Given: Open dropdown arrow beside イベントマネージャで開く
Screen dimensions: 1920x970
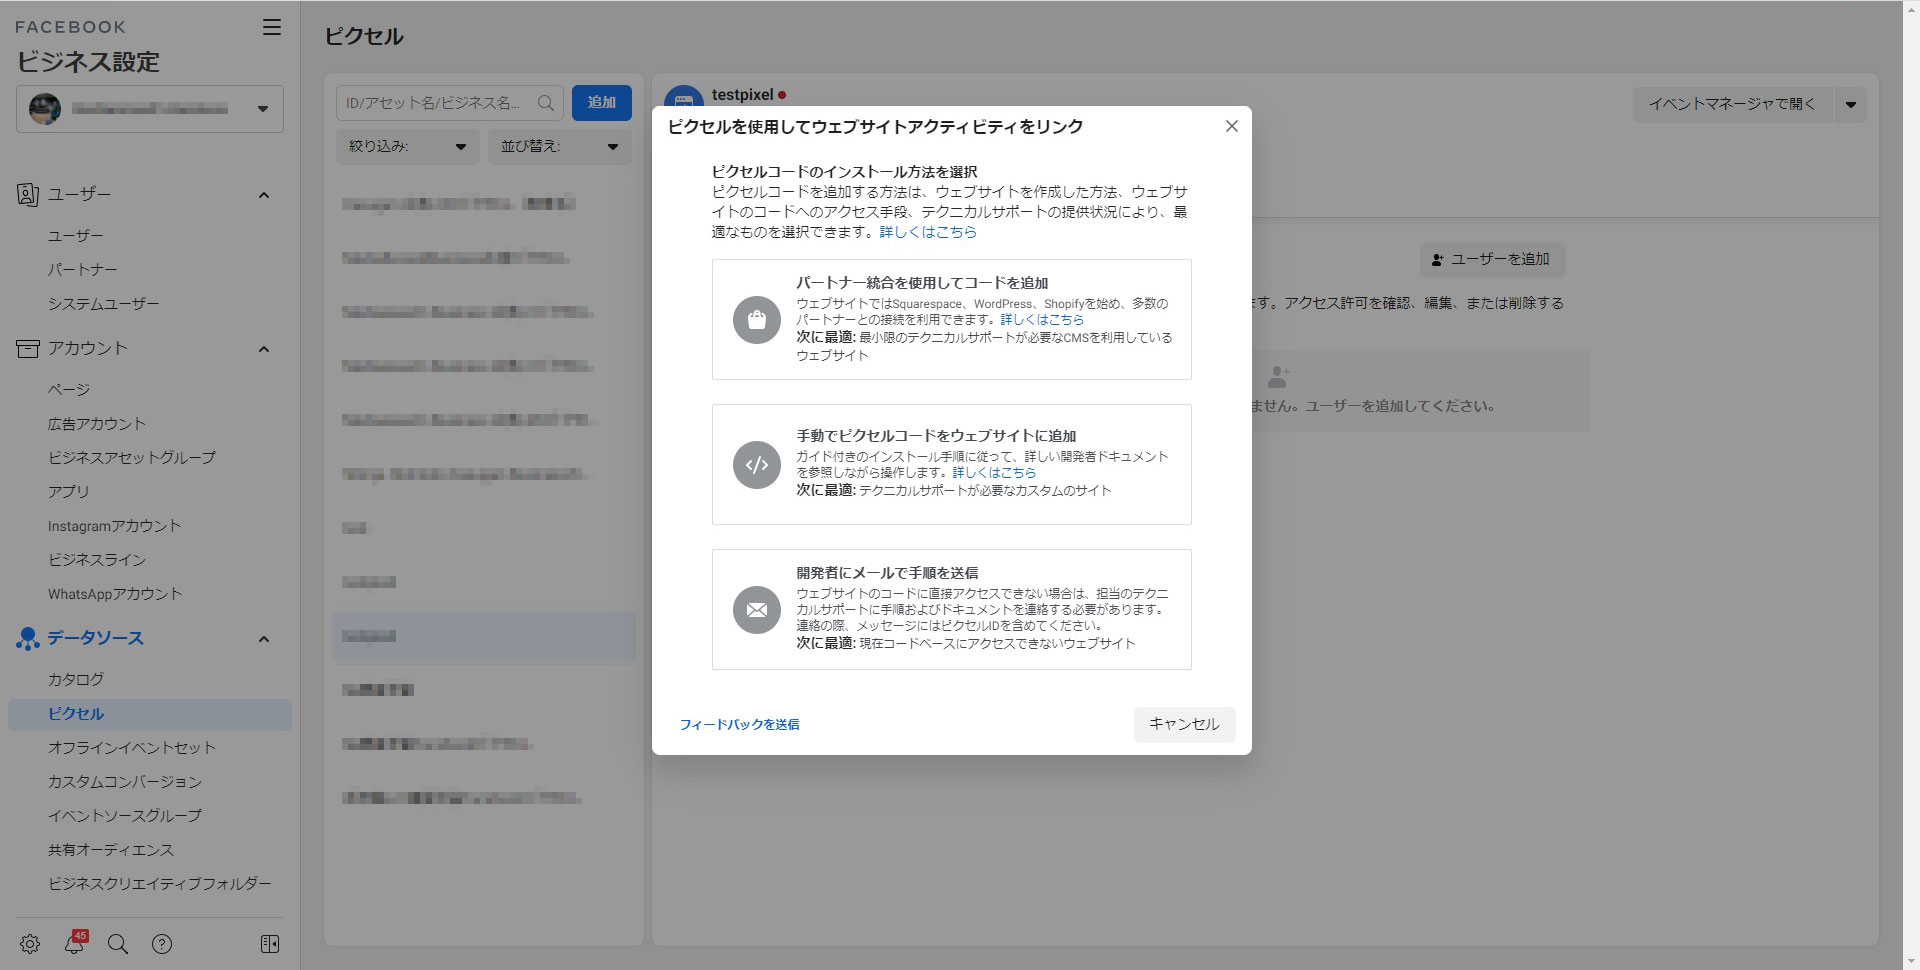Looking at the screenshot, I should [x=1851, y=105].
